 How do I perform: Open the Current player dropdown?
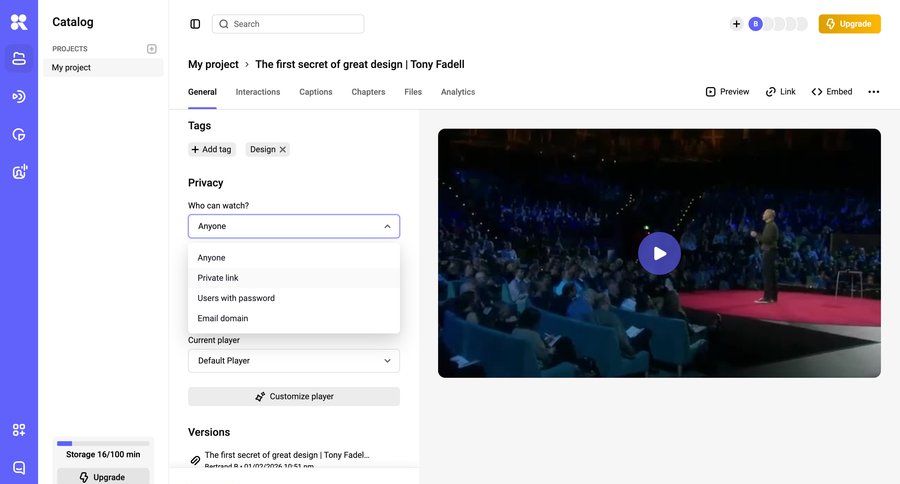(294, 361)
